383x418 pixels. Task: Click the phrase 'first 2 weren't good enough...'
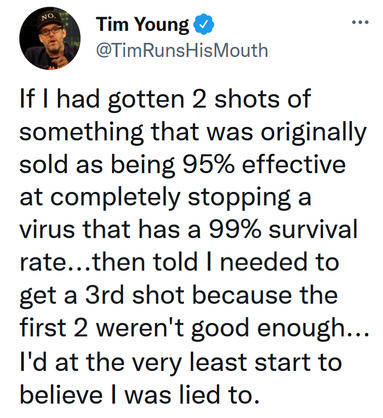pyautogui.click(x=194, y=328)
